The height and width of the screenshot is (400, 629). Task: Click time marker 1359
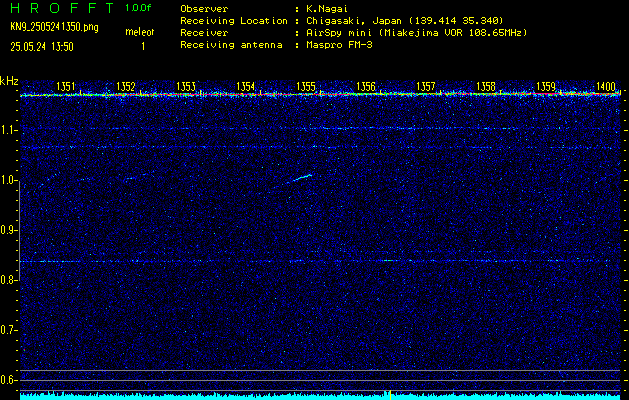point(546,87)
